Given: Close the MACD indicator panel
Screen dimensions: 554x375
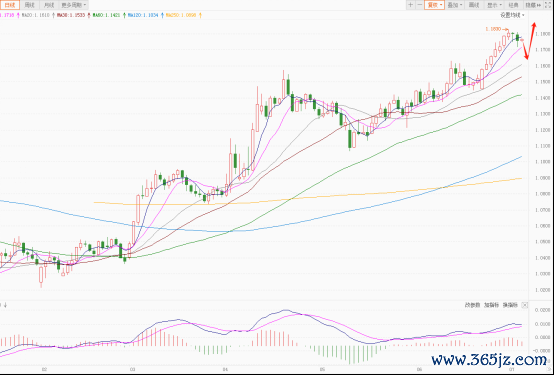Looking at the screenshot, I should (525, 305).
